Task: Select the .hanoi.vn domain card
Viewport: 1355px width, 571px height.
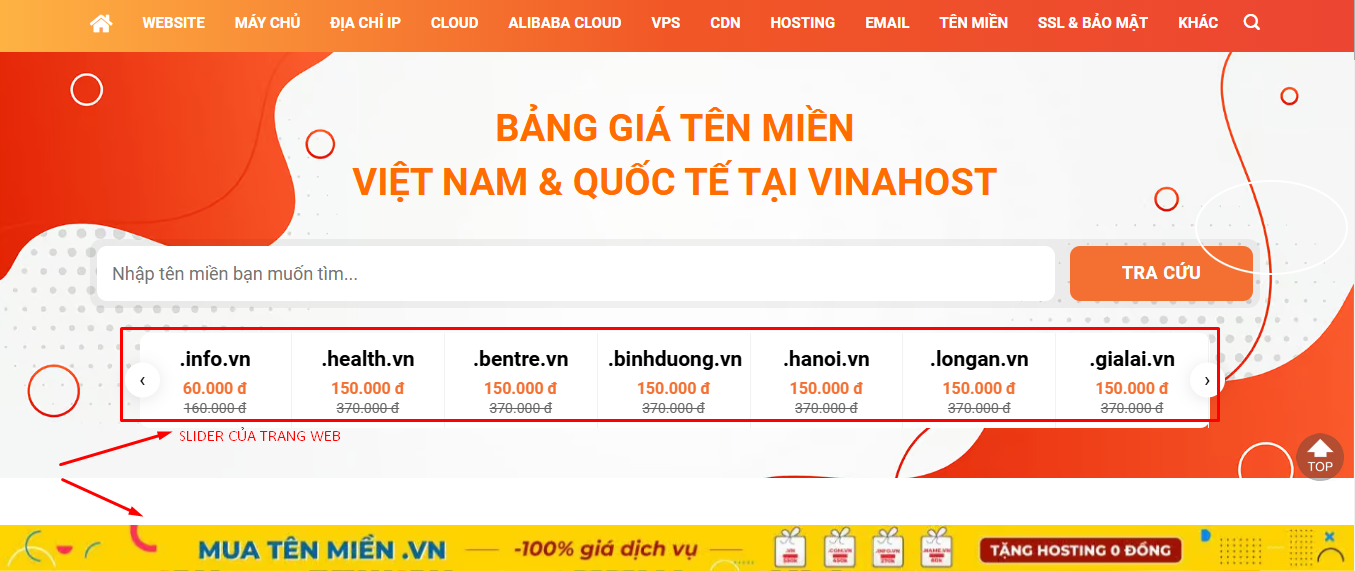Action: pos(826,380)
